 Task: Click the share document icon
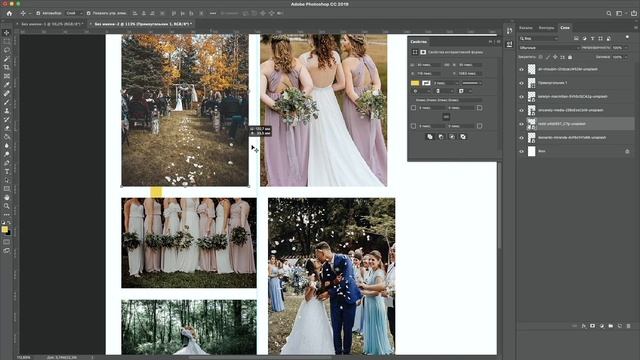pyautogui.click(x=634, y=13)
